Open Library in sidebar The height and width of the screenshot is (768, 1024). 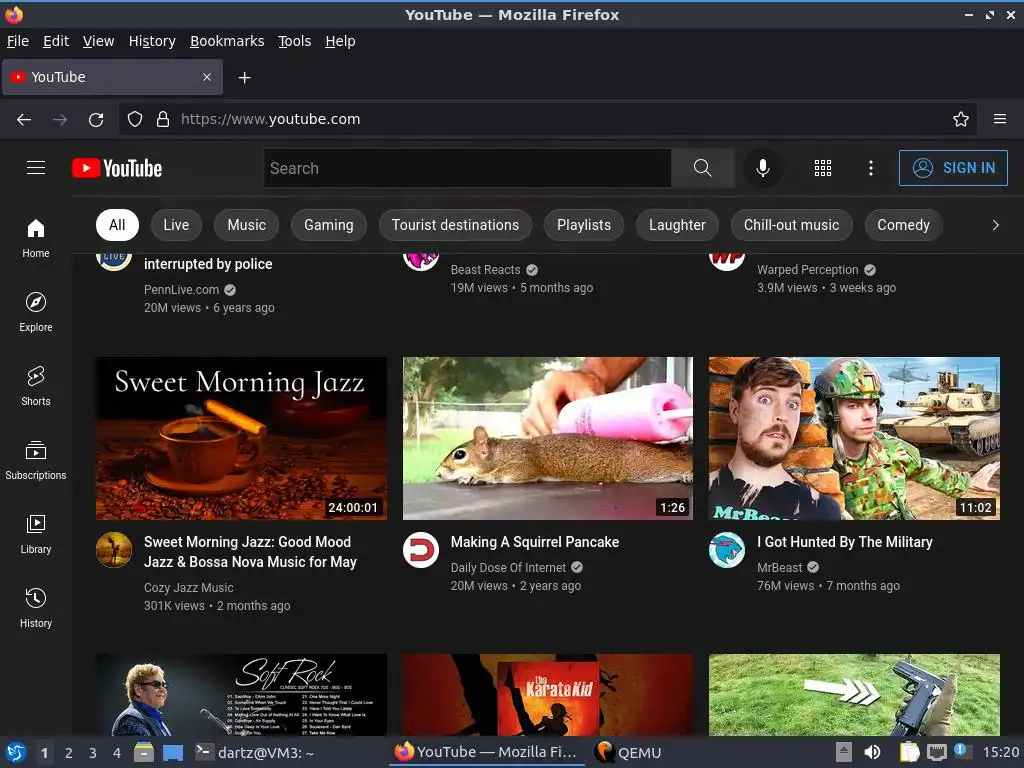pyautogui.click(x=36, y=534)
